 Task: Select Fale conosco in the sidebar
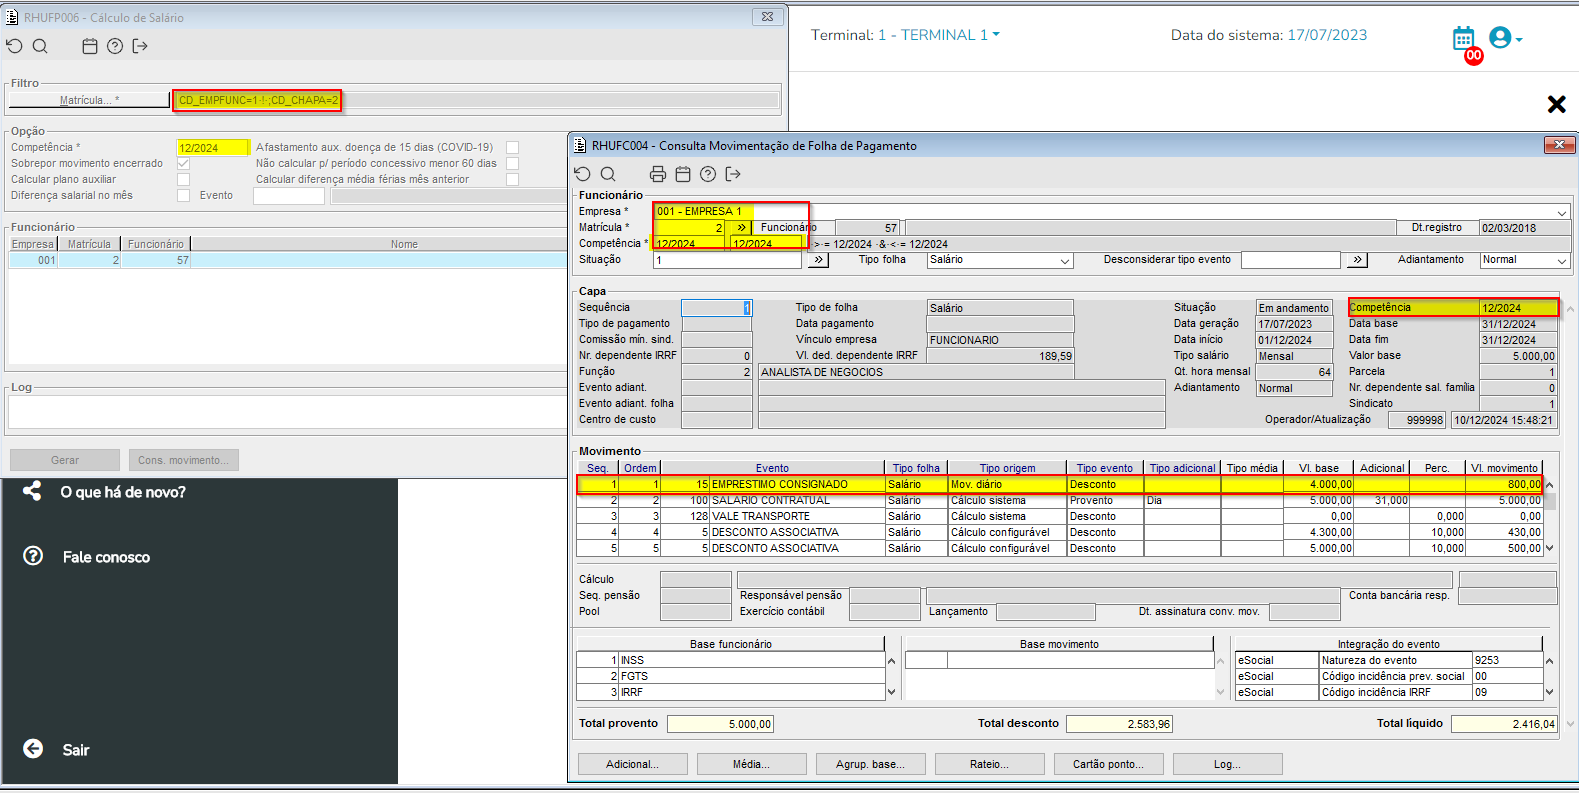pos(106,557)
